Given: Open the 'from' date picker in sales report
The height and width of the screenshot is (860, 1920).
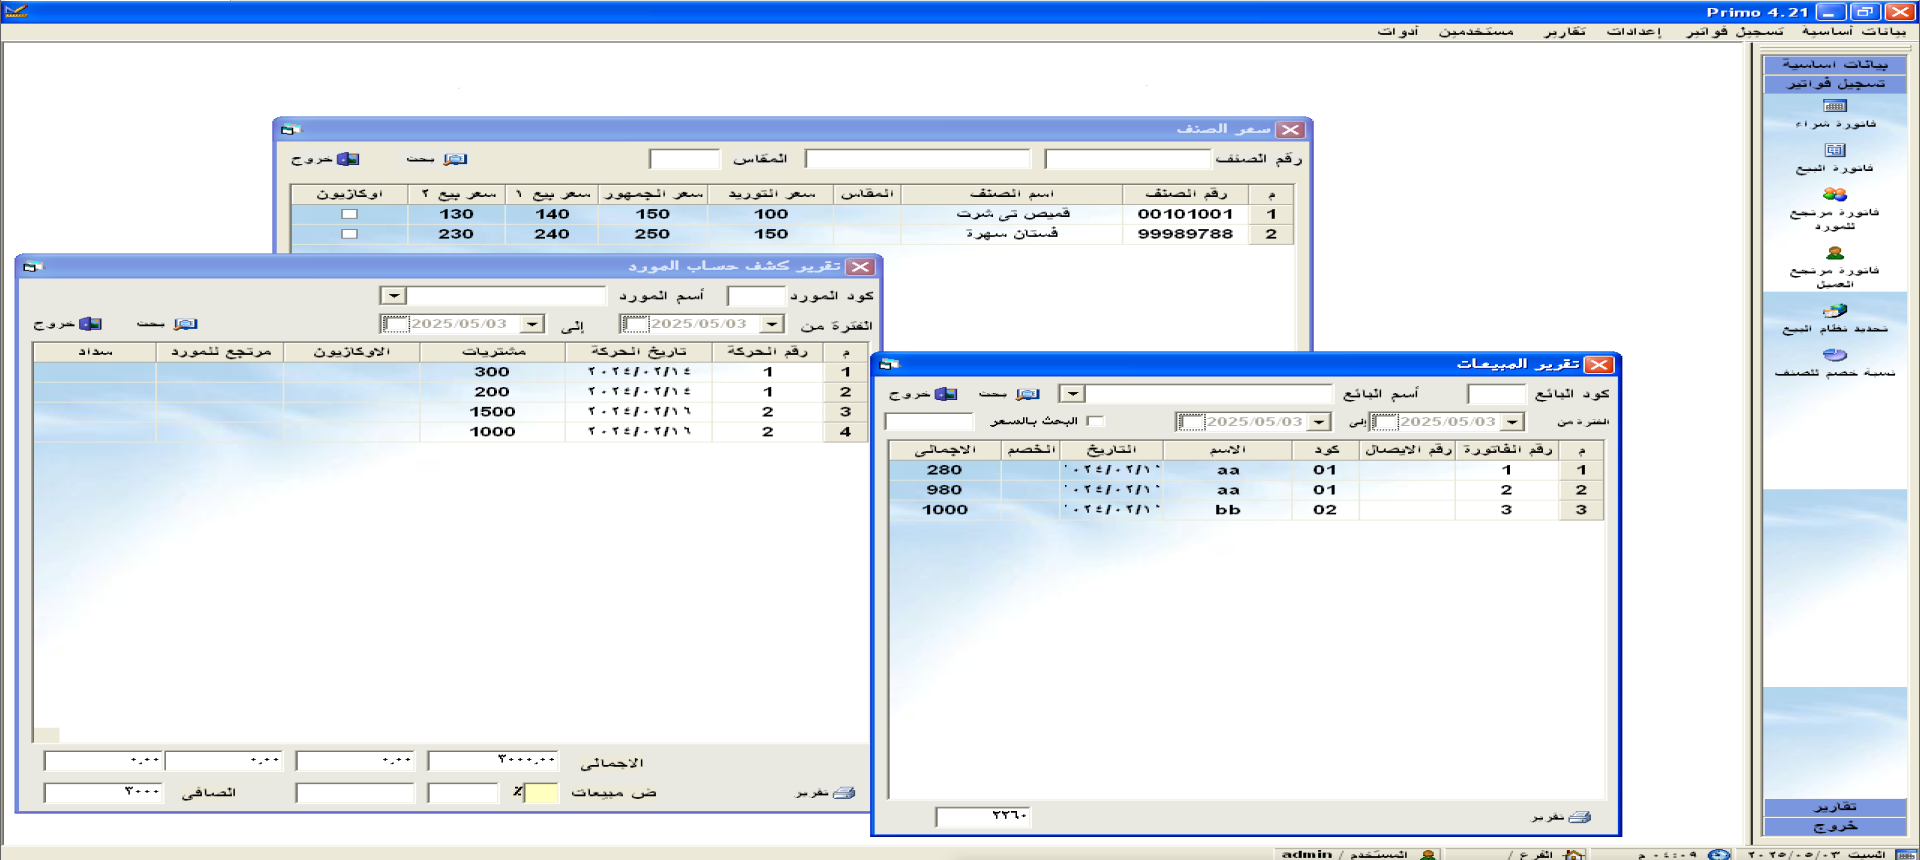Looking at the screenshot, I should pyautogui.click(x=1513, y=422).
